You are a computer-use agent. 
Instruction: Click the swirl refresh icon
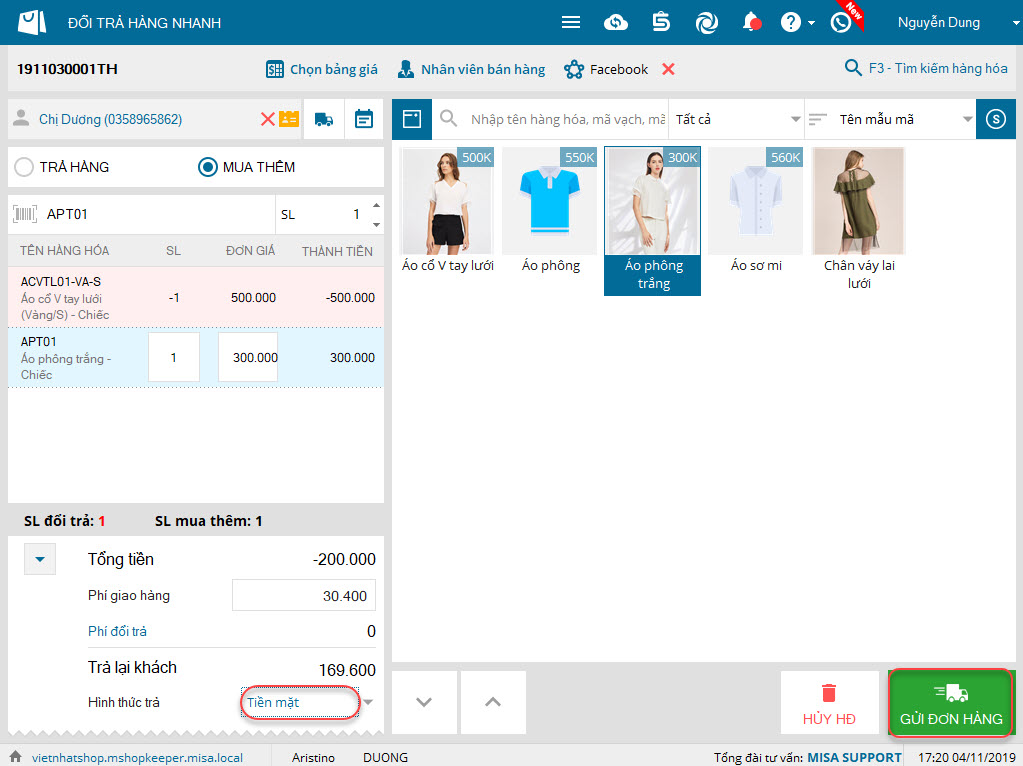coord(707,23)
